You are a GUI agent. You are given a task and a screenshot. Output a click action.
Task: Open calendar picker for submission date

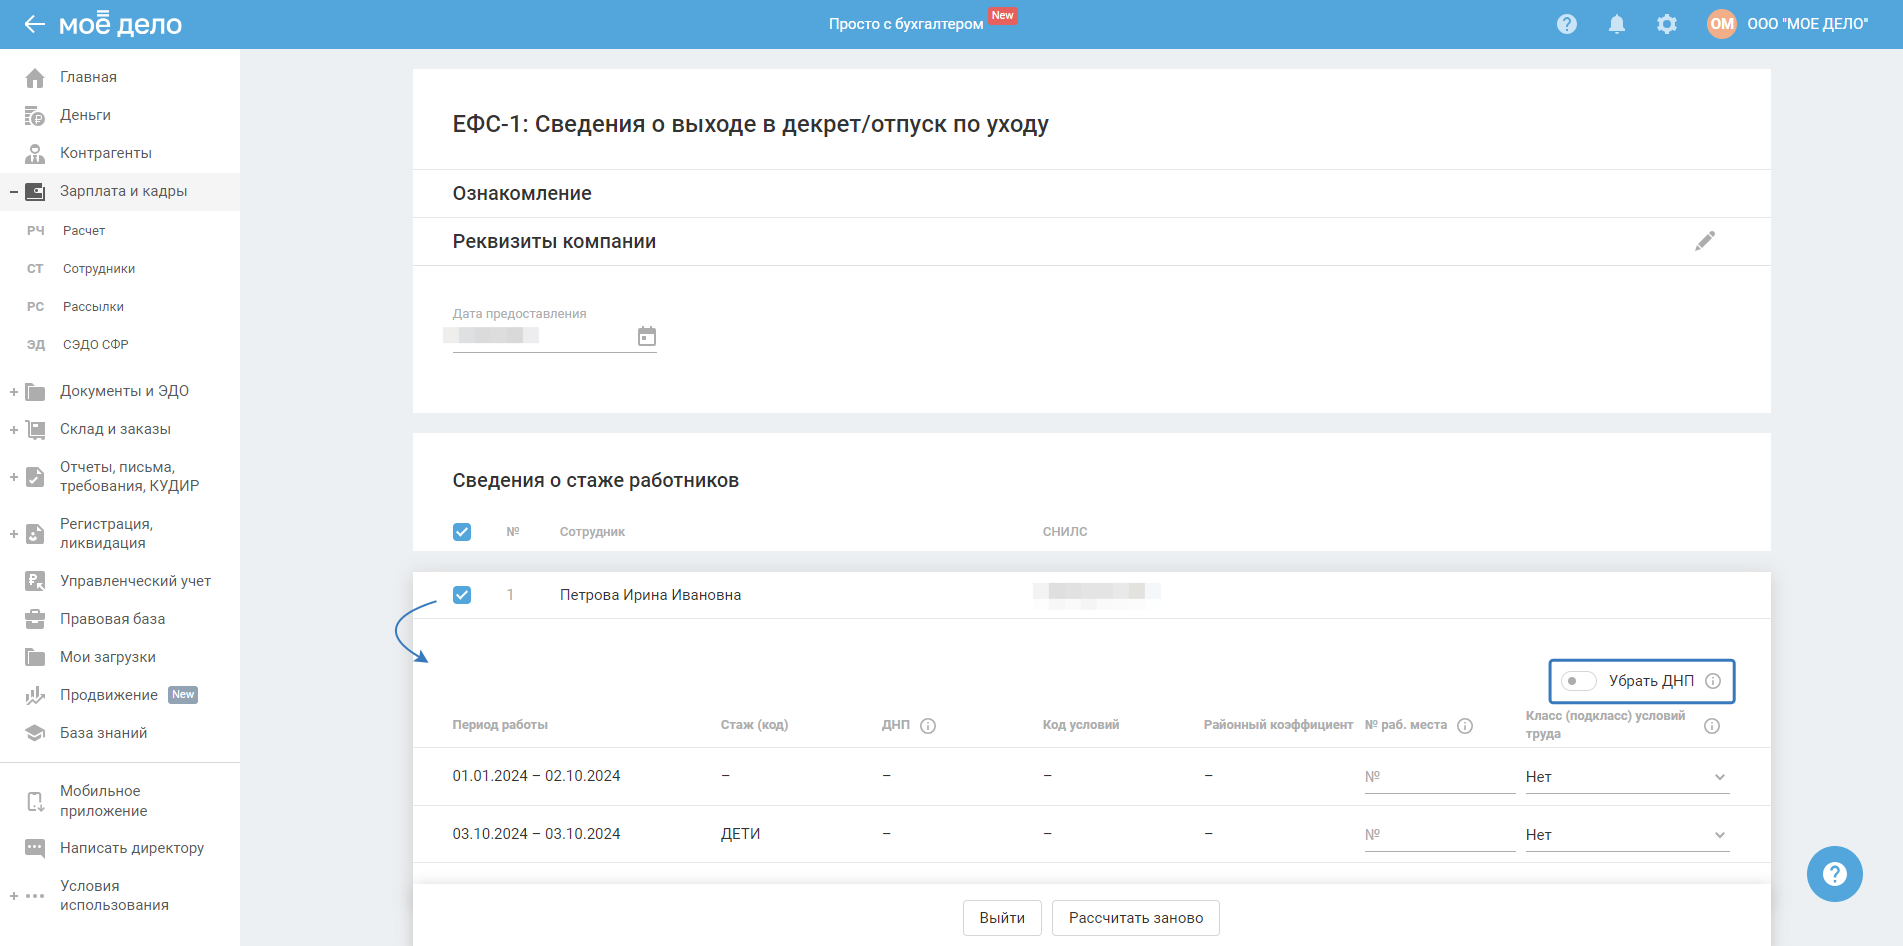pyautogui.click(x=647, y=336)
